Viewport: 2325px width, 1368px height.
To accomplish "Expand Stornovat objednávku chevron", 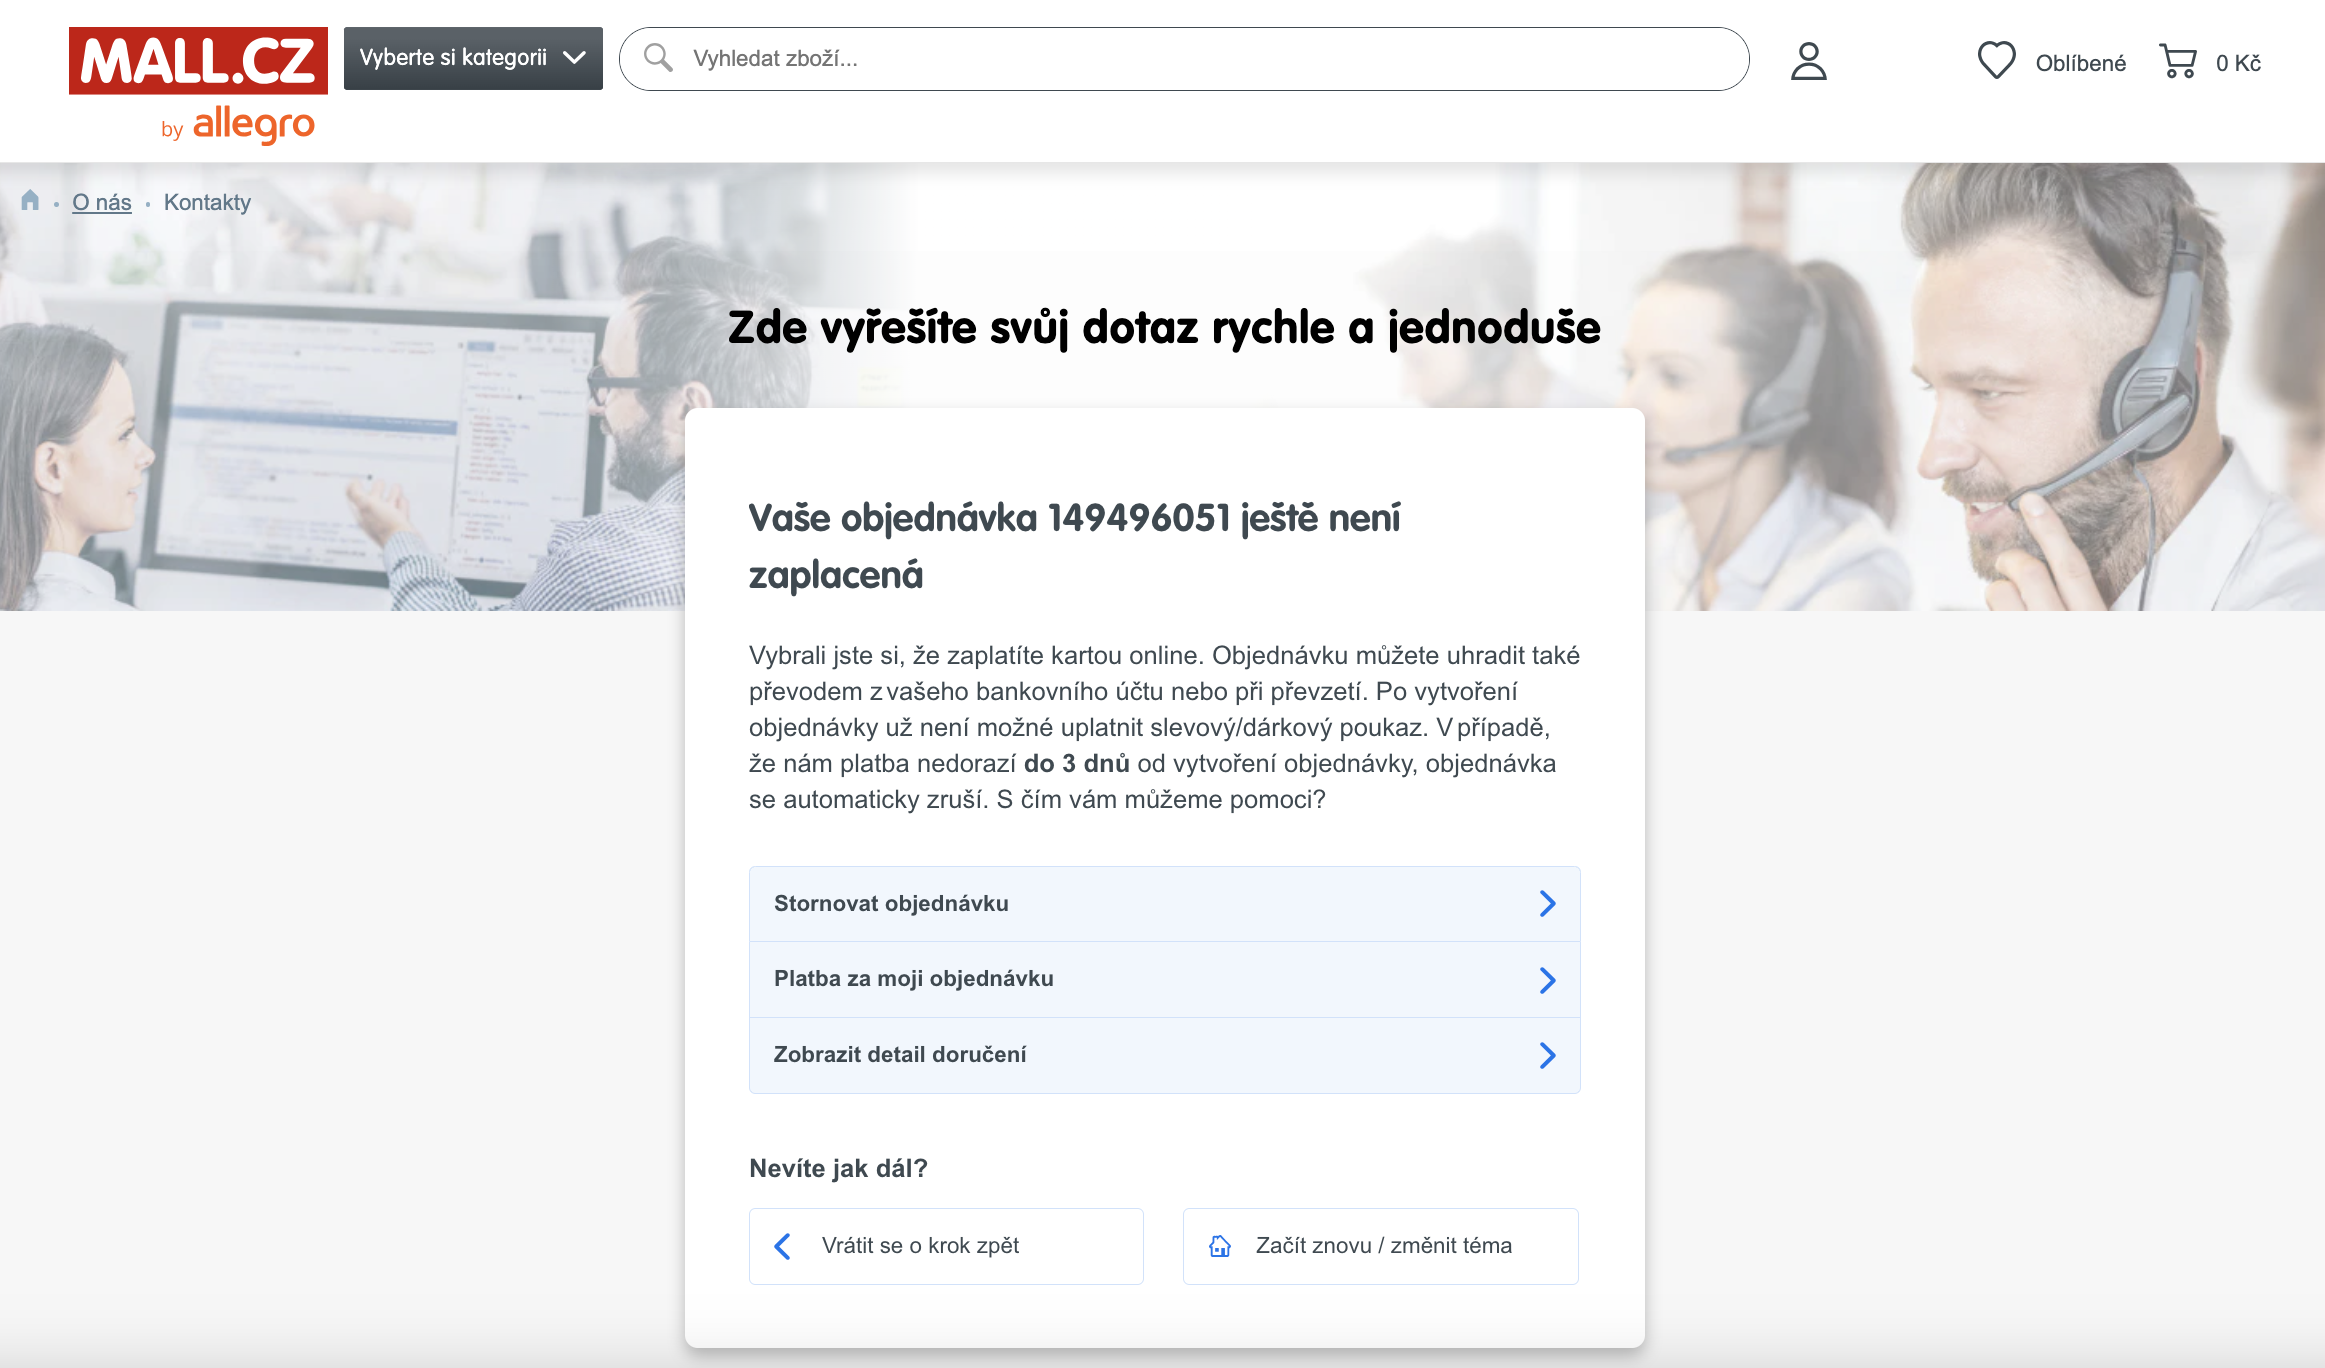I will click(x=1547, y=904).
